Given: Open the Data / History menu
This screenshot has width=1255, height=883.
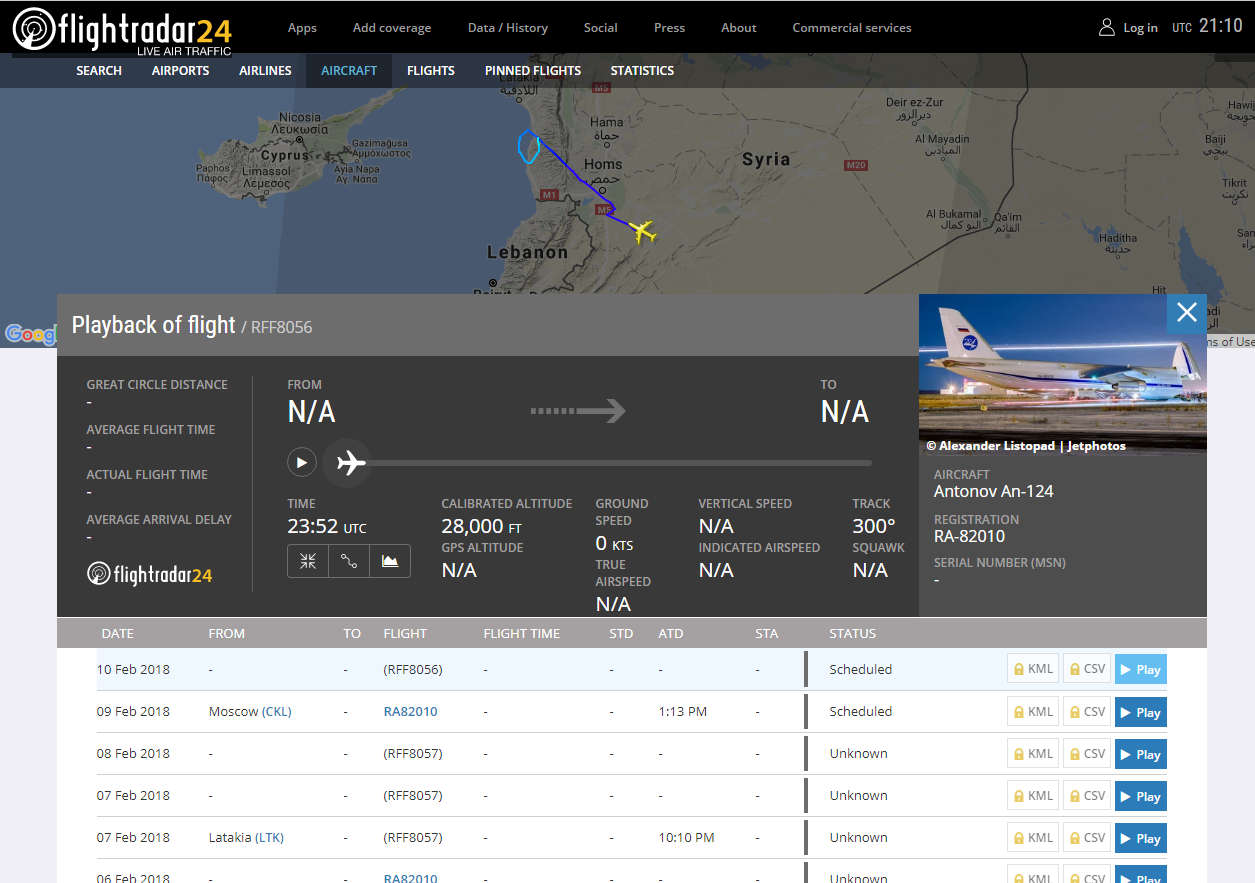Looking at the screenshot, I should (508, 28).
